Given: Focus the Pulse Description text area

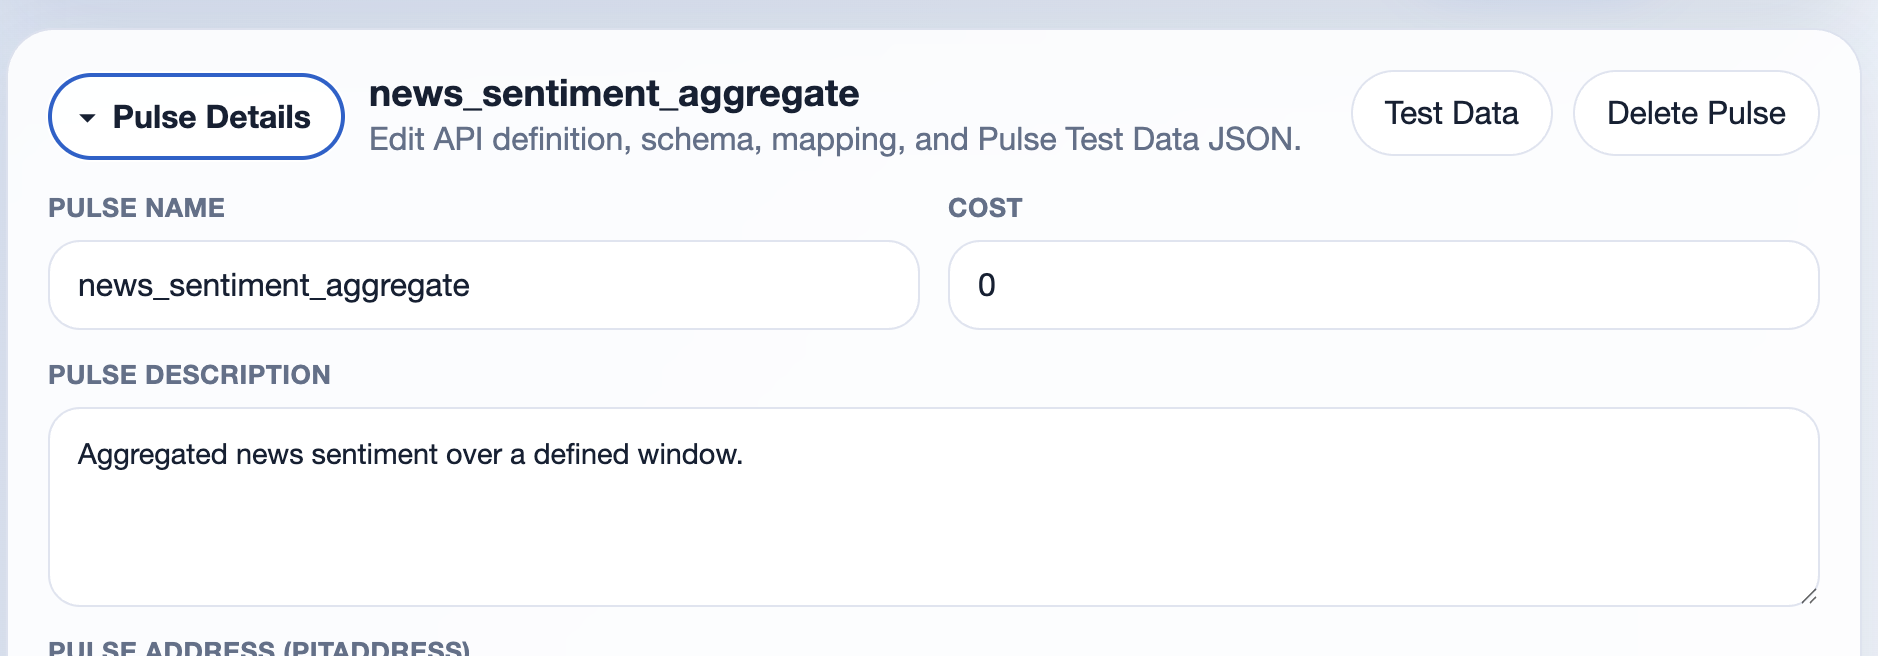Looking at the screenshot, I should [x=932, y=520].
